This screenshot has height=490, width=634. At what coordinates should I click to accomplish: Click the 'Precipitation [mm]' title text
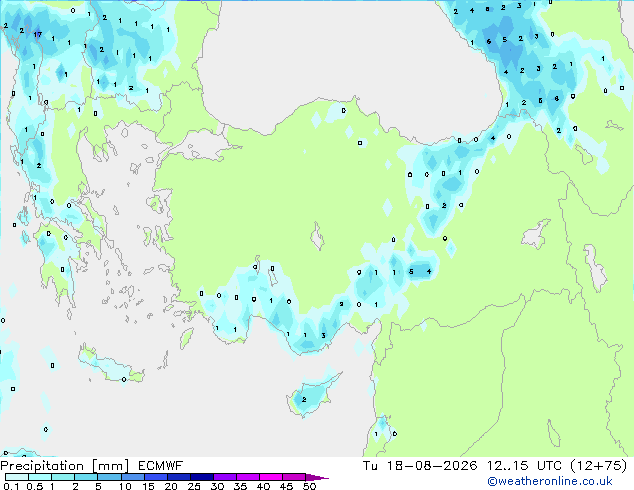point(65,466)
